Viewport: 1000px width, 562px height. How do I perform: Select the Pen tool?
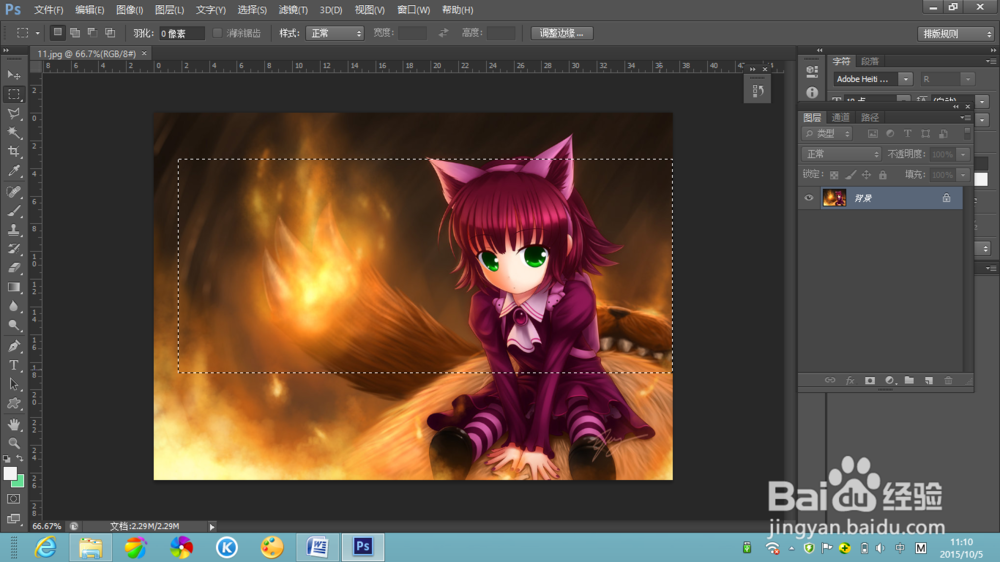click(13, 346)
